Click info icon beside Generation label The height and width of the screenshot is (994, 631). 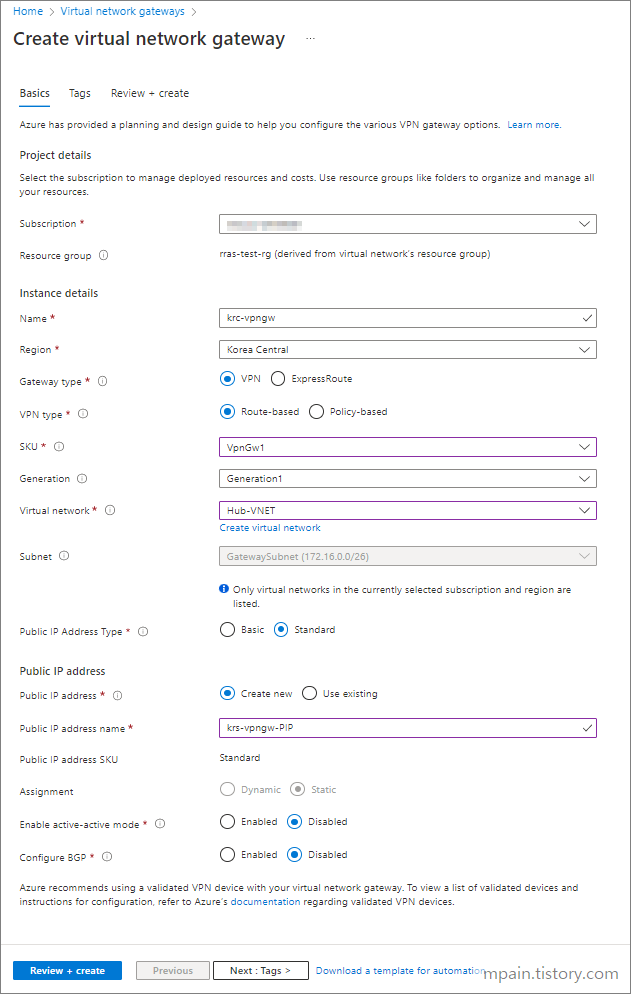point(82,479)
